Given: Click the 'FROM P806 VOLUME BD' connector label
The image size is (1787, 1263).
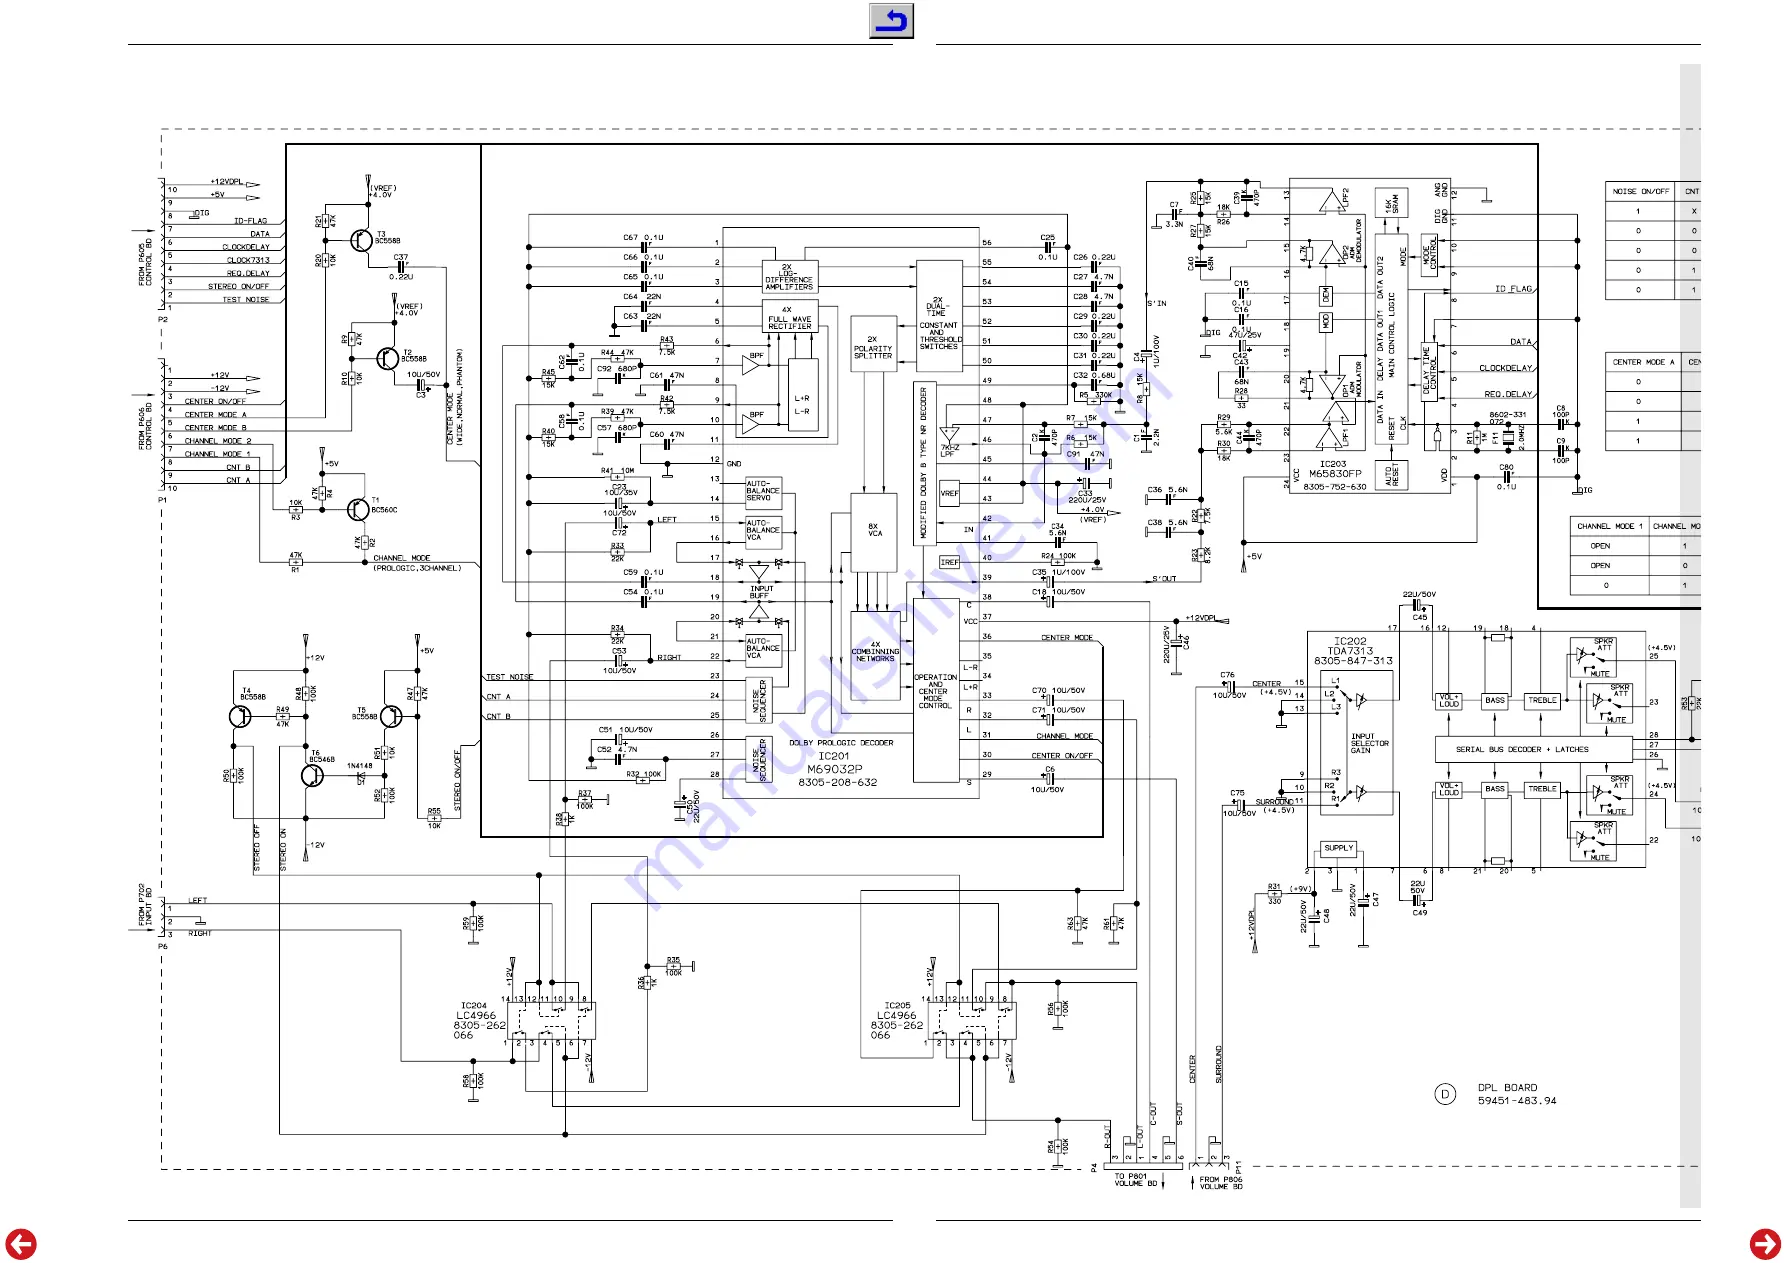Looking at the screenshot, I should 1221,1183.
